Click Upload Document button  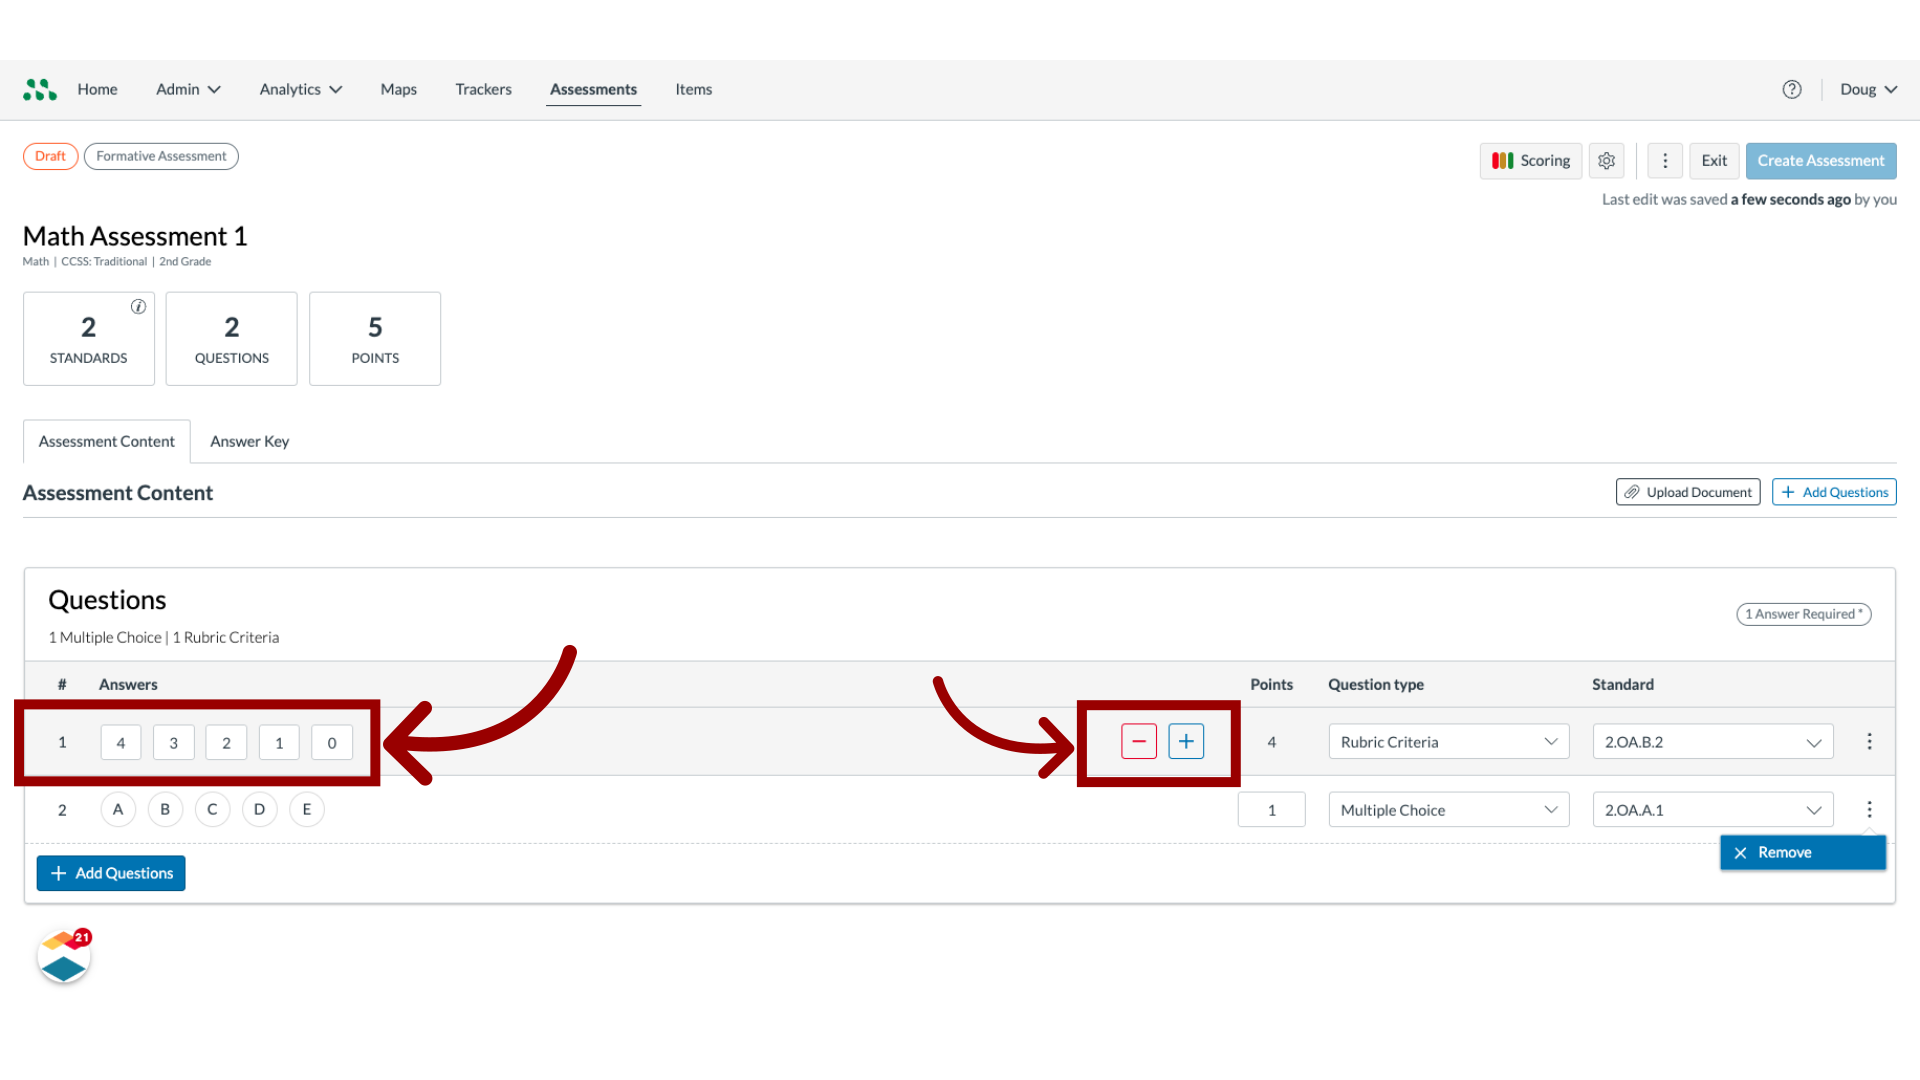(x=1688, y=492)
